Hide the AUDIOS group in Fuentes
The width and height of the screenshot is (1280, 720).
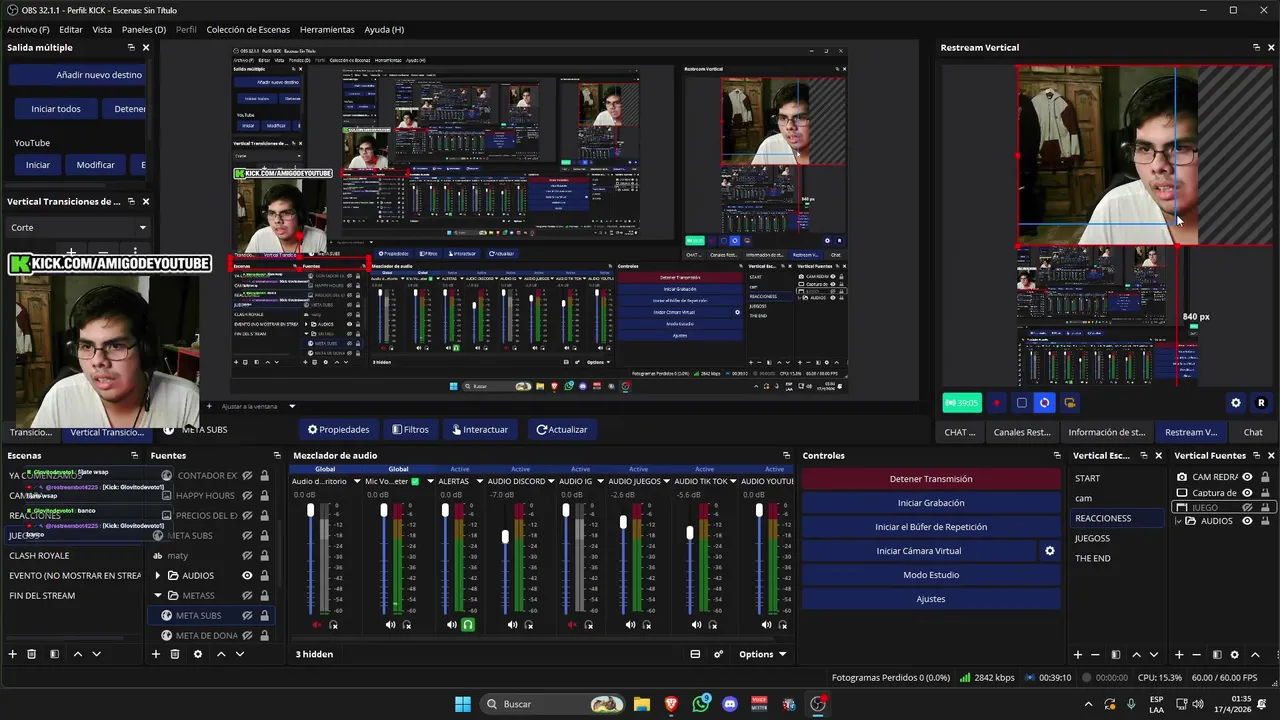(x=247, y=576)
